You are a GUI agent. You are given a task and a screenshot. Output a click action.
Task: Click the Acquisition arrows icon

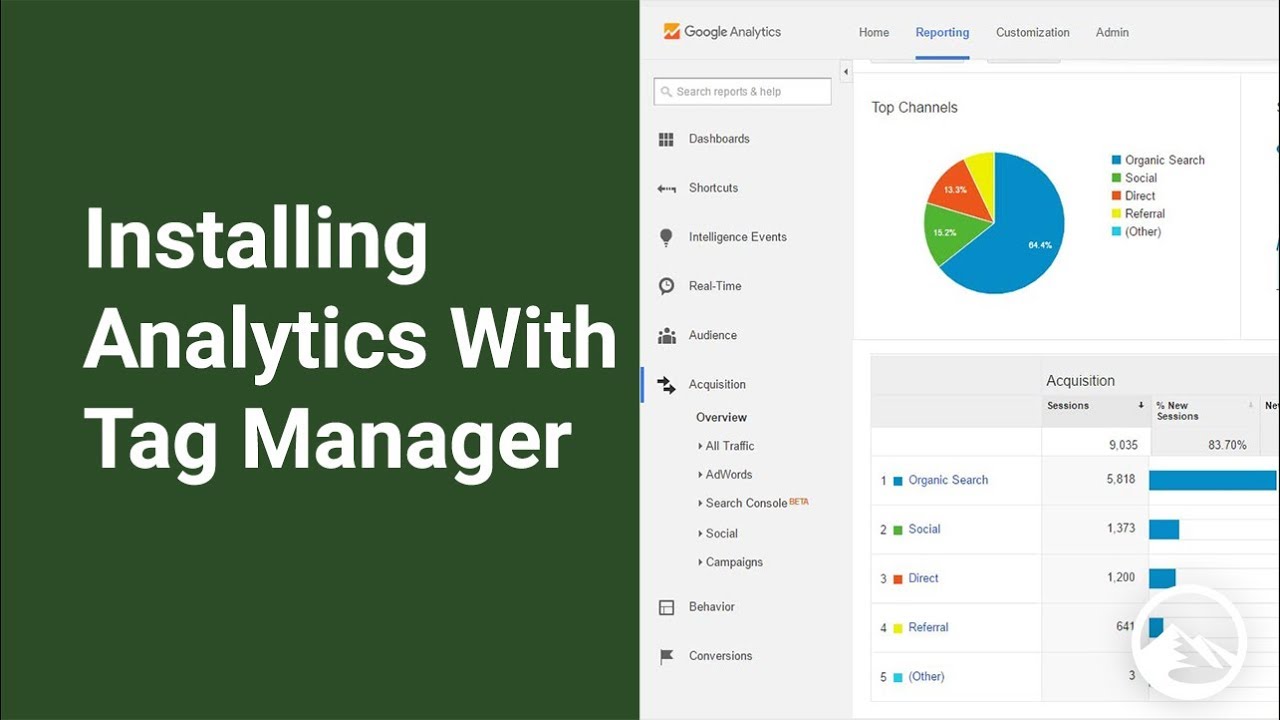pyautogui.click(x=666, y=384)
